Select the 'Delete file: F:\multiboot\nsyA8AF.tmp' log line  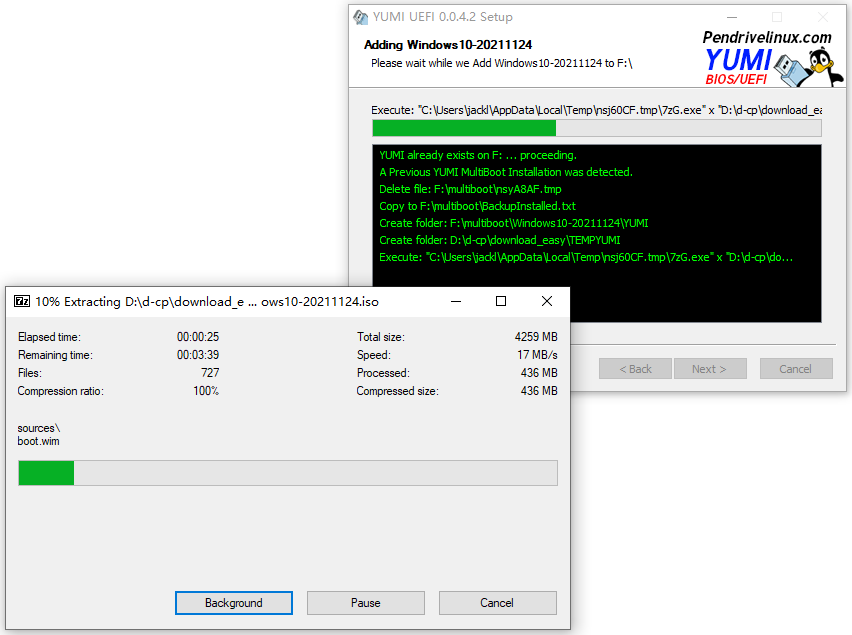[x=470, y=189]
